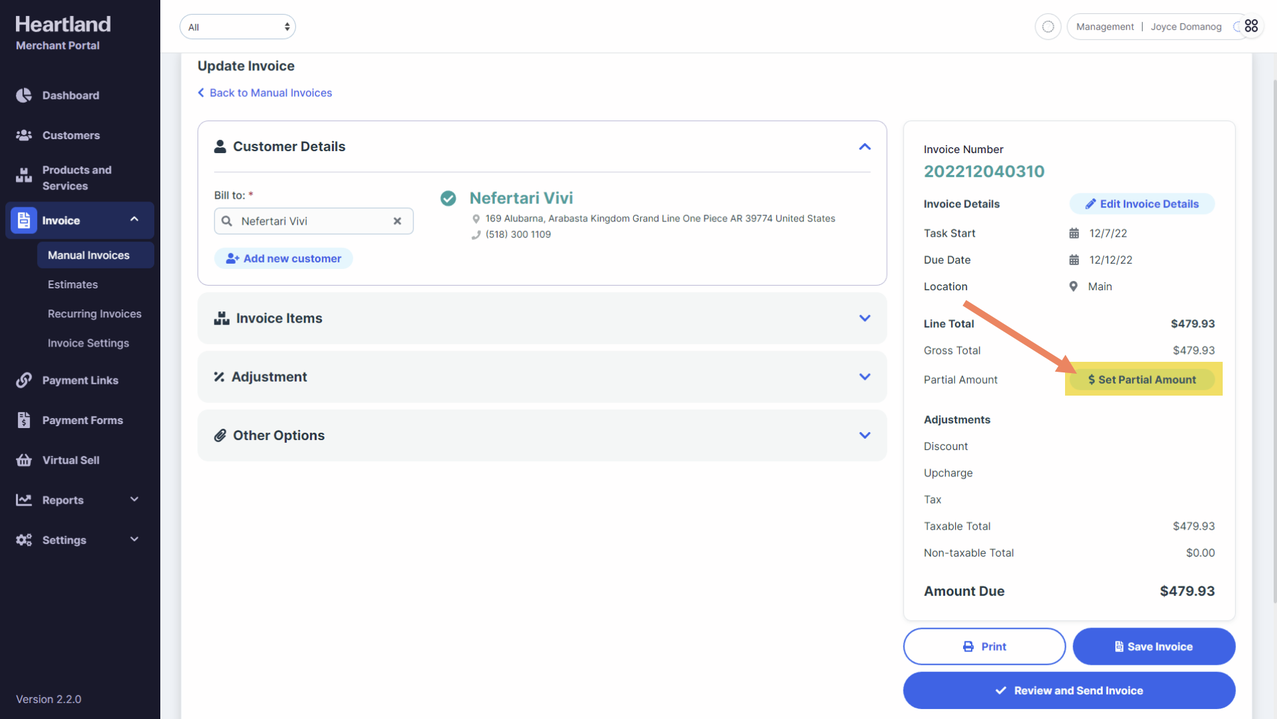Screen dimensions: 1277x719
Task: Click the Customers people icon
Action: [24, 135]
